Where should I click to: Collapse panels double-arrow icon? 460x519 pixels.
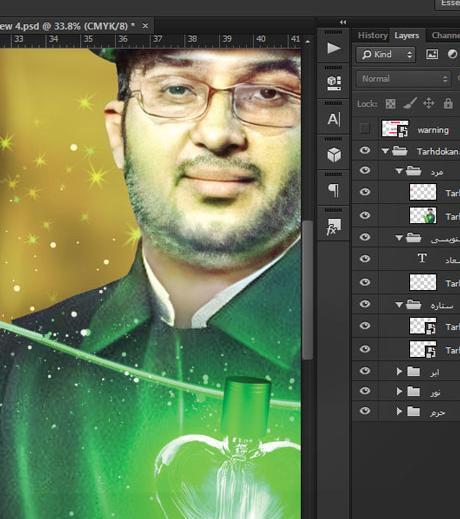click(x=343, y=22)
